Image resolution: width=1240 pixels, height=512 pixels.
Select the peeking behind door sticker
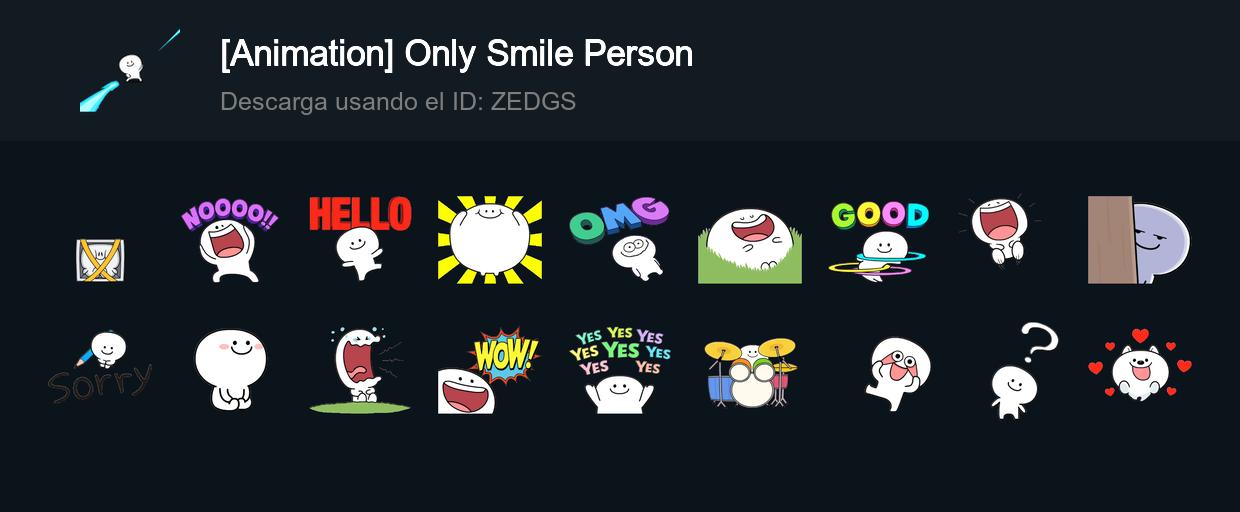1140,240
